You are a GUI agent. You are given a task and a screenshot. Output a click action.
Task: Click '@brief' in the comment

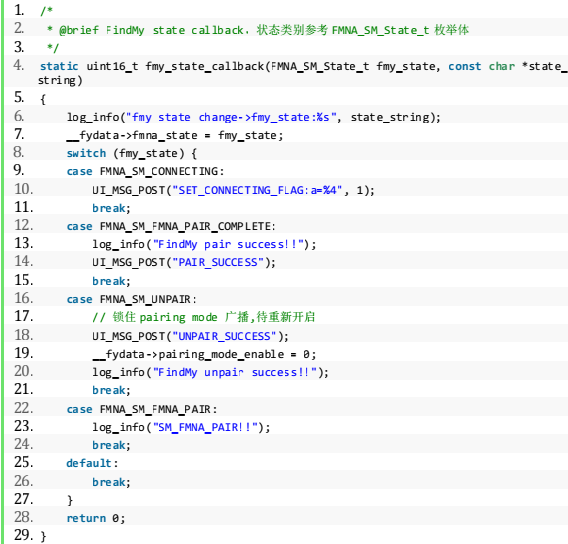coord(79,30)
